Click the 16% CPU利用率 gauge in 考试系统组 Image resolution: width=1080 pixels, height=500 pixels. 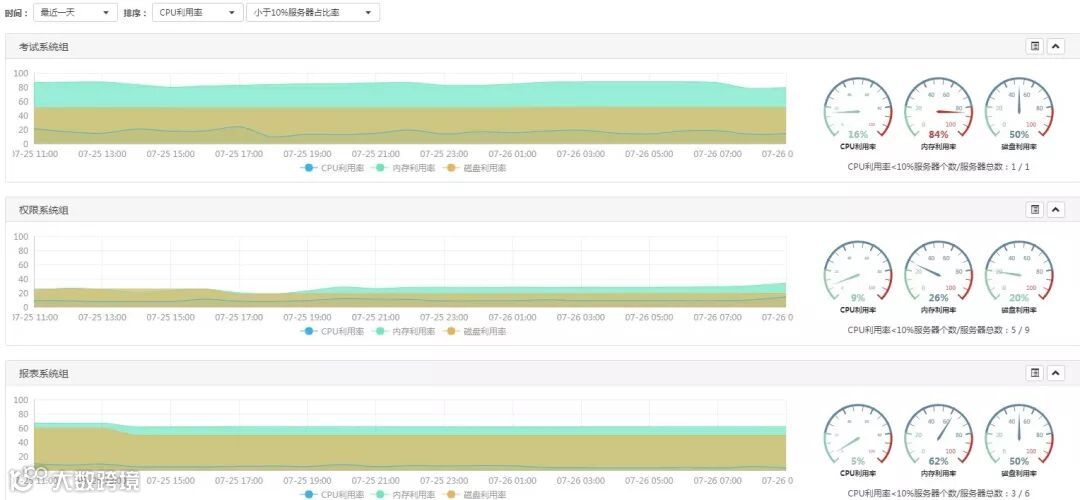858,112
